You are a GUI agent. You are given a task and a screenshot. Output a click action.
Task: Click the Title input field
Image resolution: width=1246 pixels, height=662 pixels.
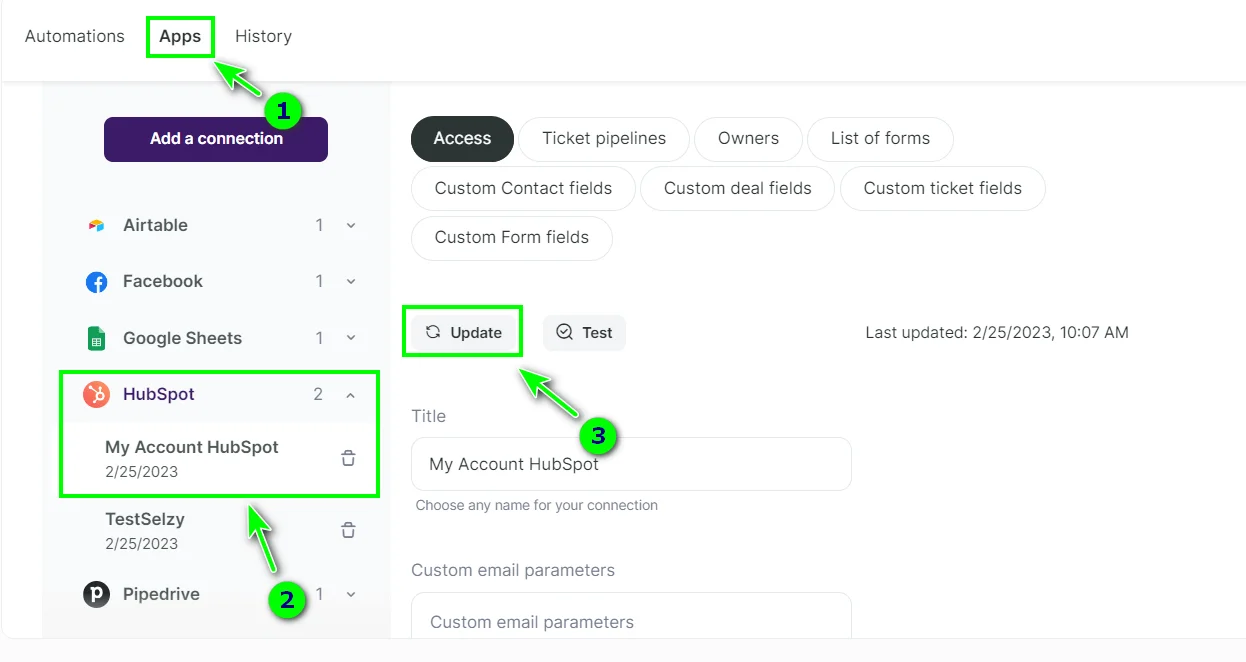pyautogui.click(x=631, y=464)
